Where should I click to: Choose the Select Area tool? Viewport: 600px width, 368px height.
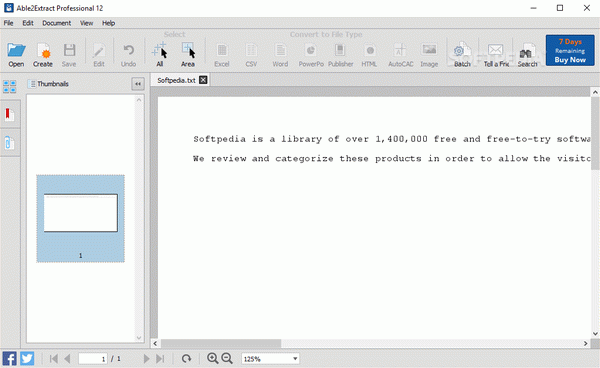click(188, 55)
